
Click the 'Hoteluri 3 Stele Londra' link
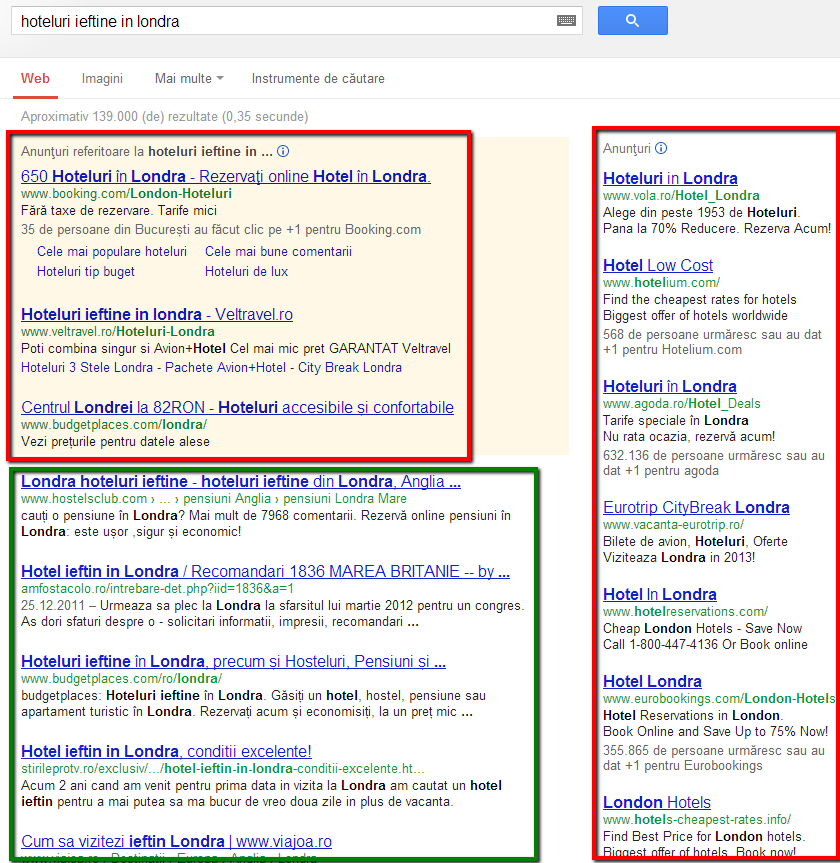87,367
